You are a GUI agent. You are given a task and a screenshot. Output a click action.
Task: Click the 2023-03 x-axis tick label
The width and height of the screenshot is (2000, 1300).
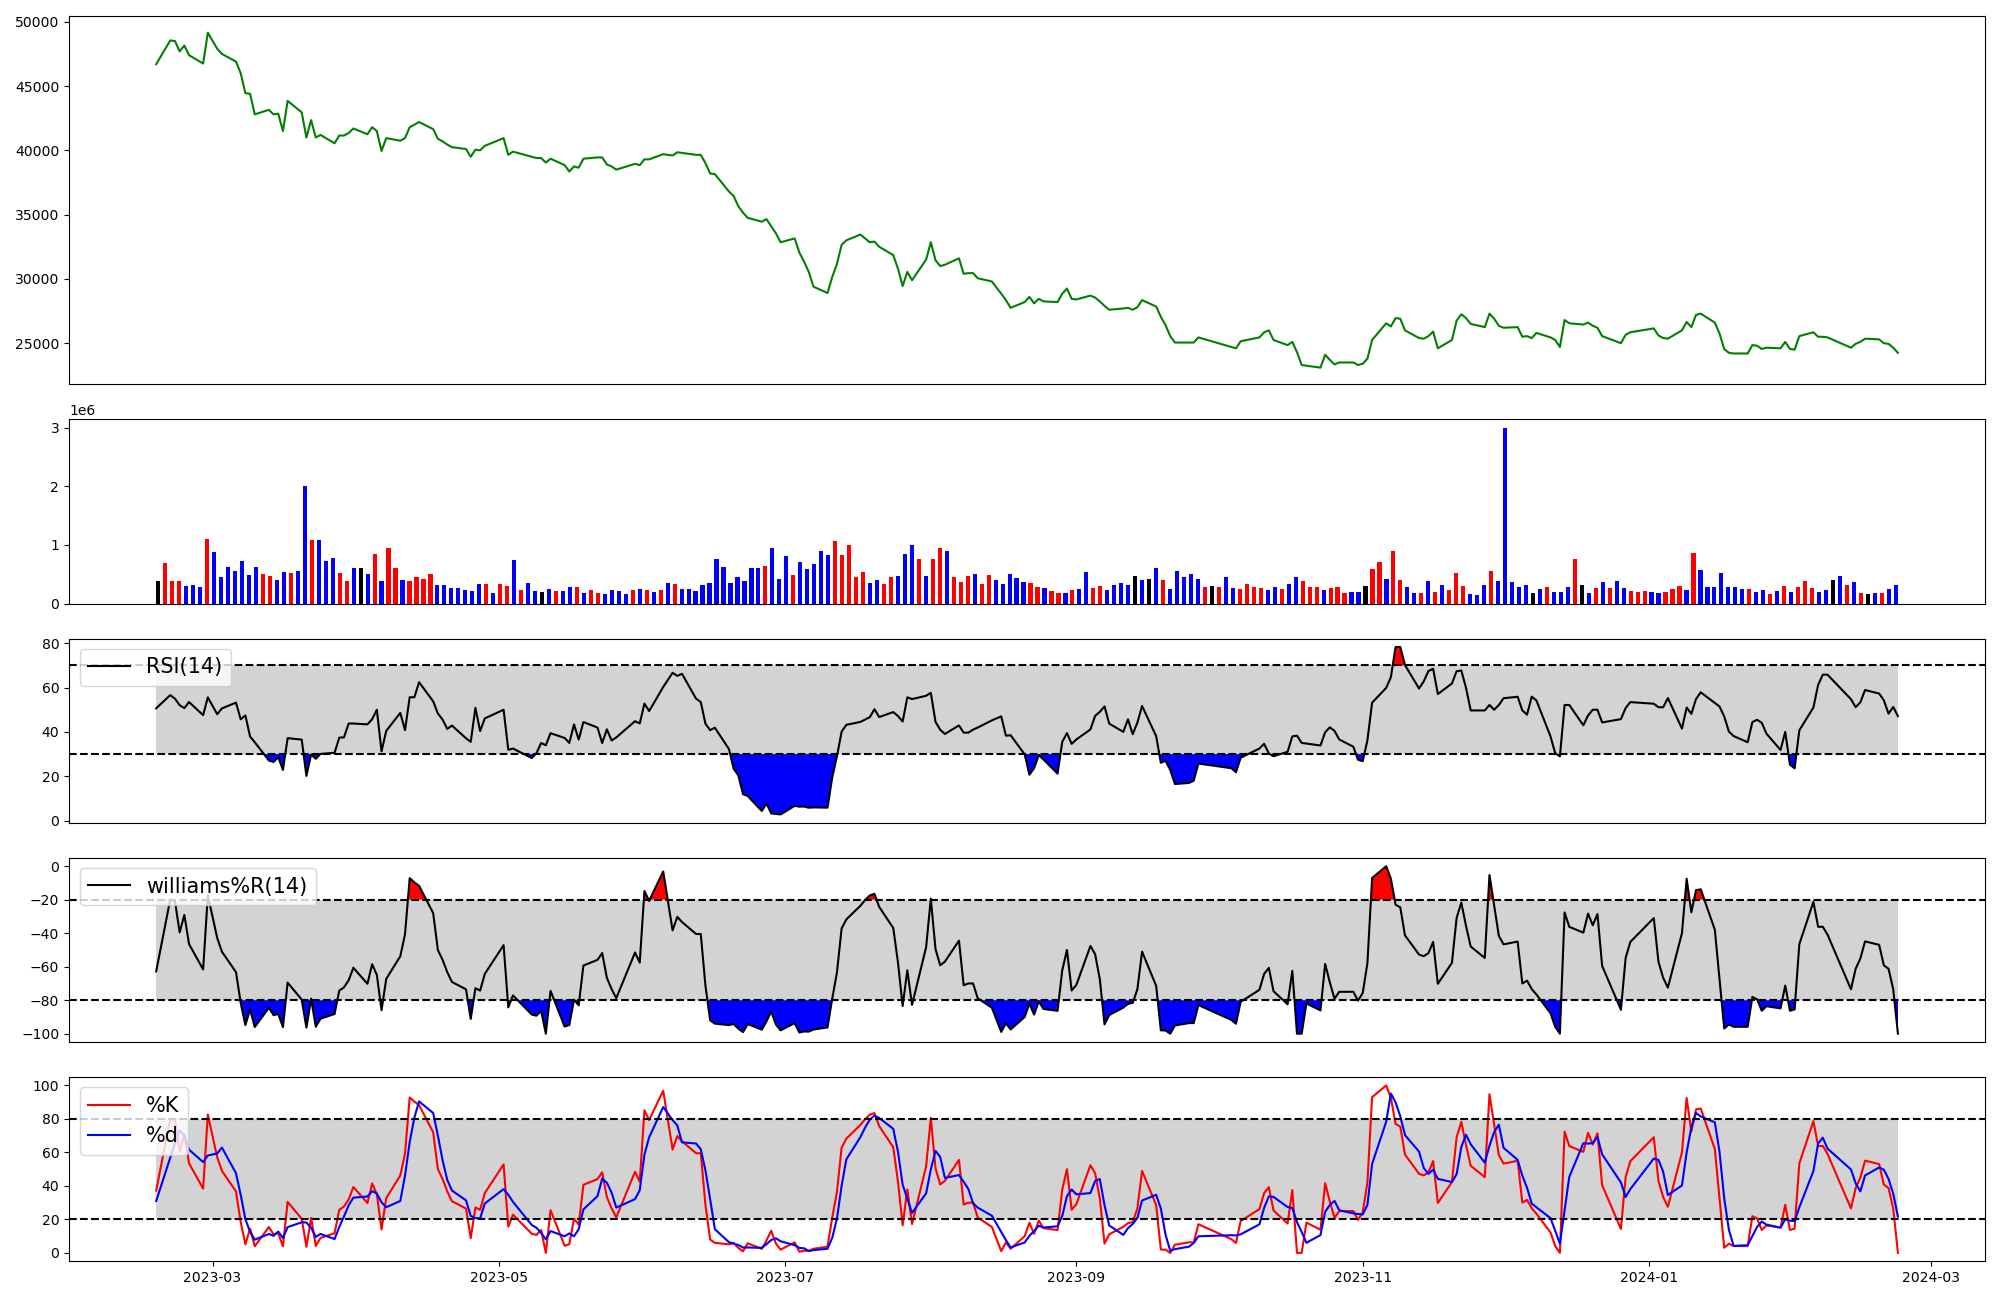pyautogui.click(x=212, y=1277)
